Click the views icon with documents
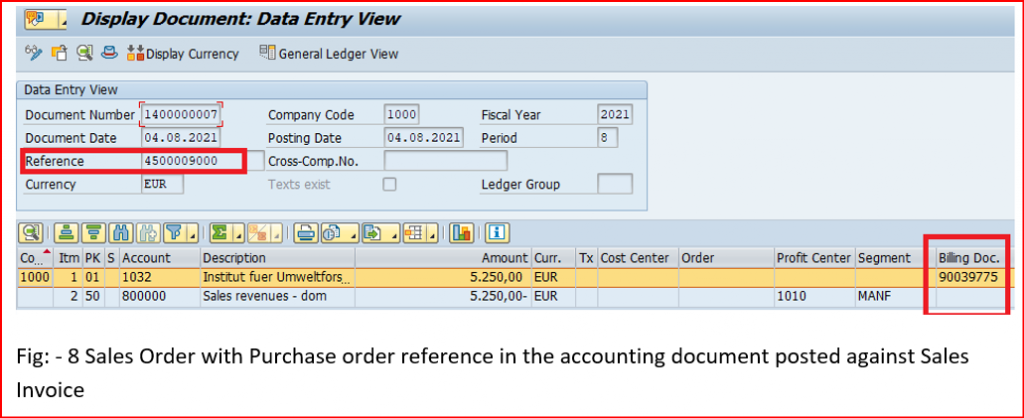Screen dimensions: 1024x418 click(334, 232)
